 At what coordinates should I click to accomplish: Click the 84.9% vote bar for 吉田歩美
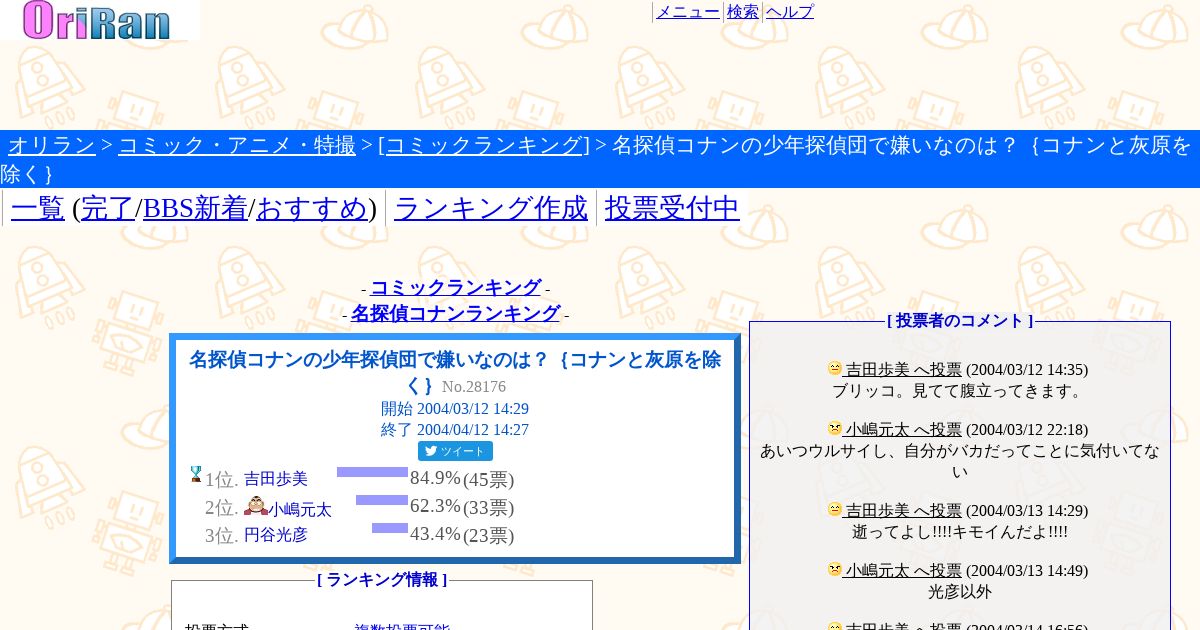[x=372, y=472]
